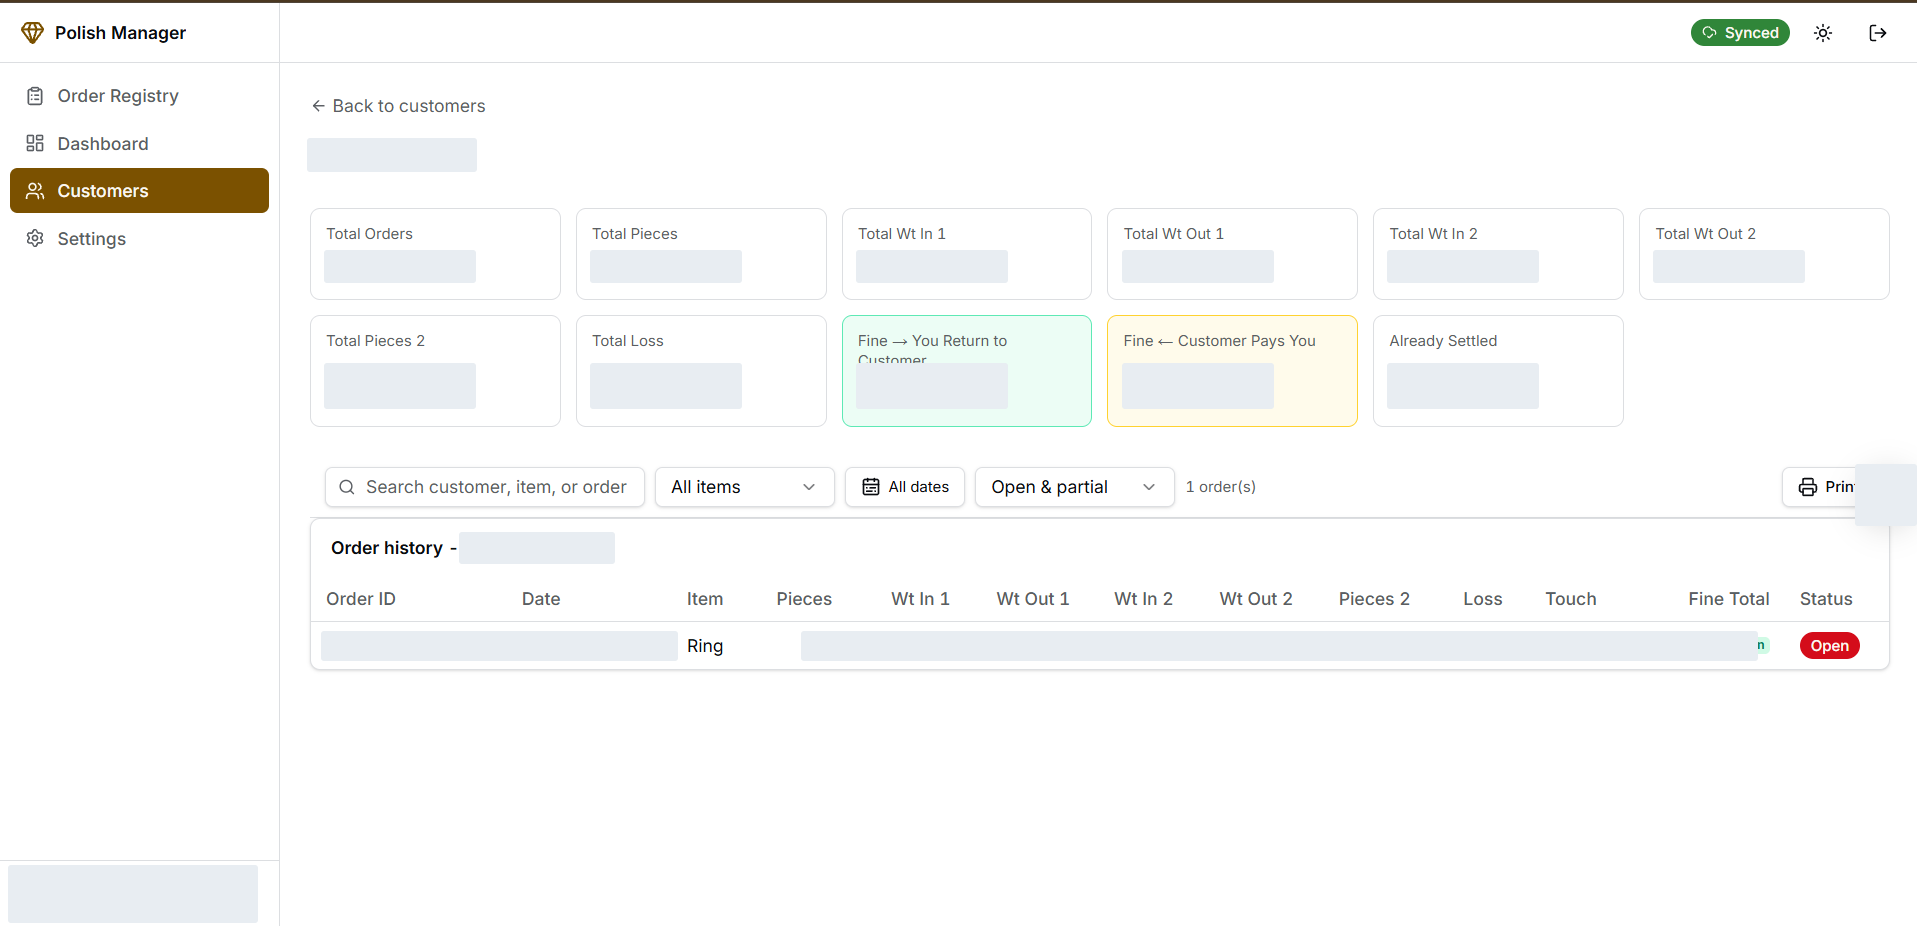This screenshot has height=926, width=1917.
Task: Click the Pieces 2 column header
Action: pyautogui.click(x=1374, y=599)
